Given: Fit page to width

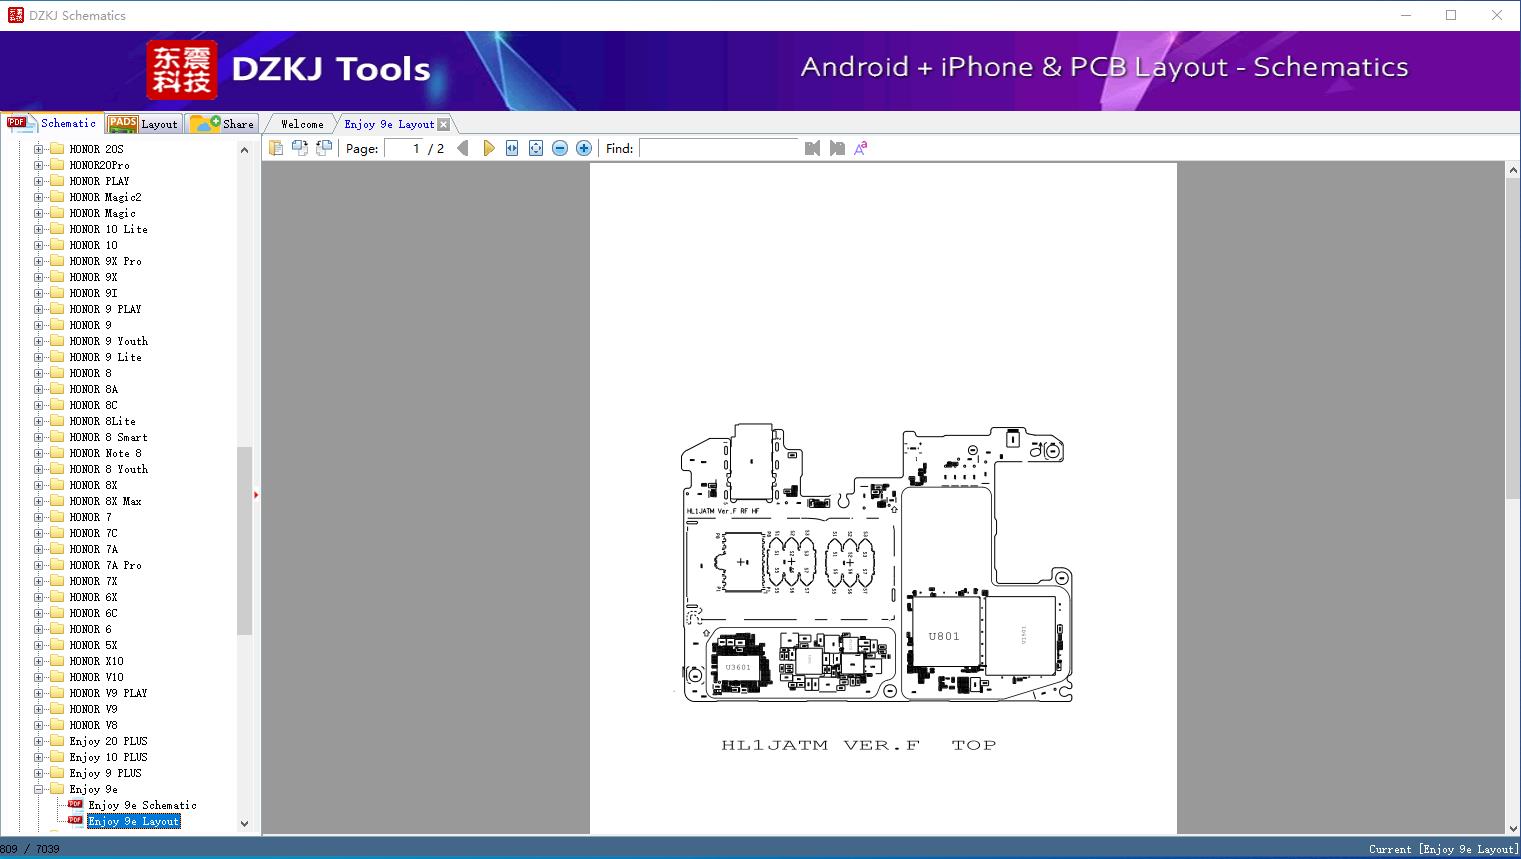Looking at the screenshot, I should pyautogui.click(x=512, y=148).
